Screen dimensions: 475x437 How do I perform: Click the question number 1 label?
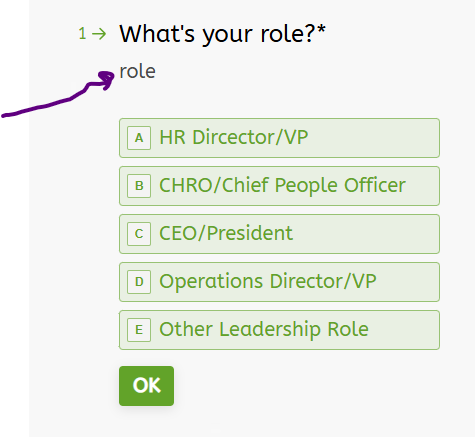point(82,34)
